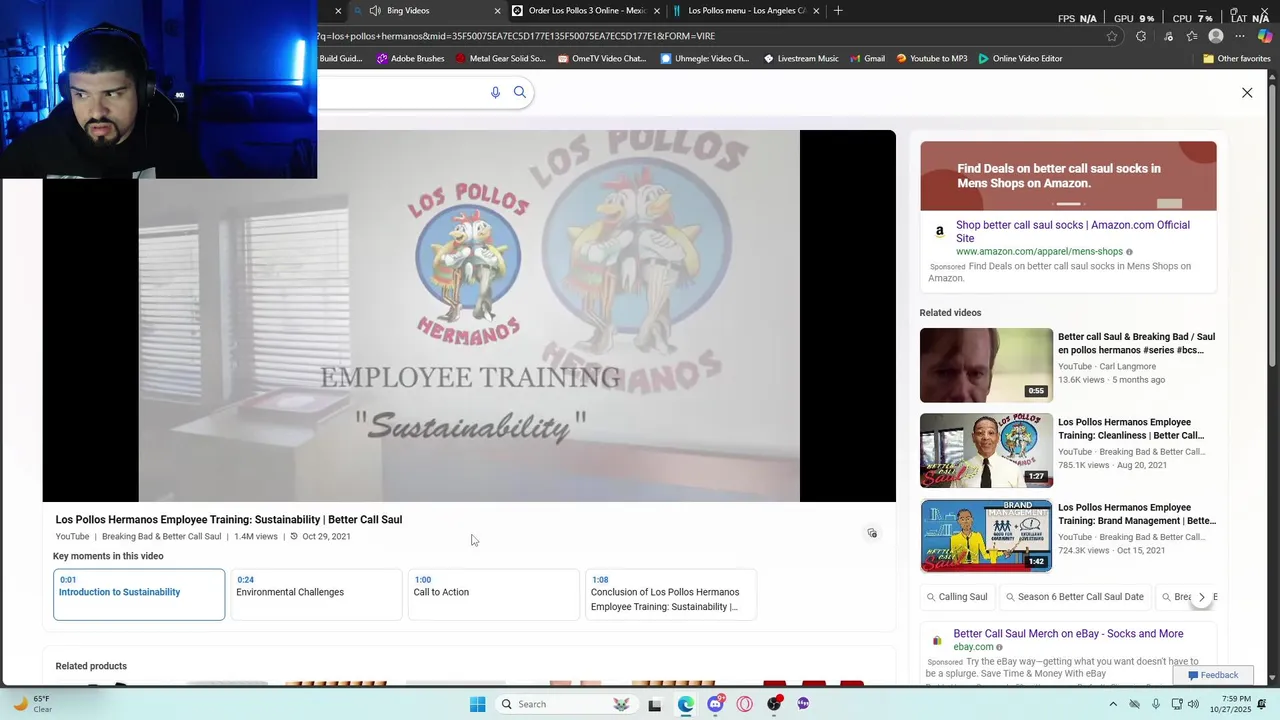Click the Breaking Bad & Better Call Saul channel name

coord(161,537)
